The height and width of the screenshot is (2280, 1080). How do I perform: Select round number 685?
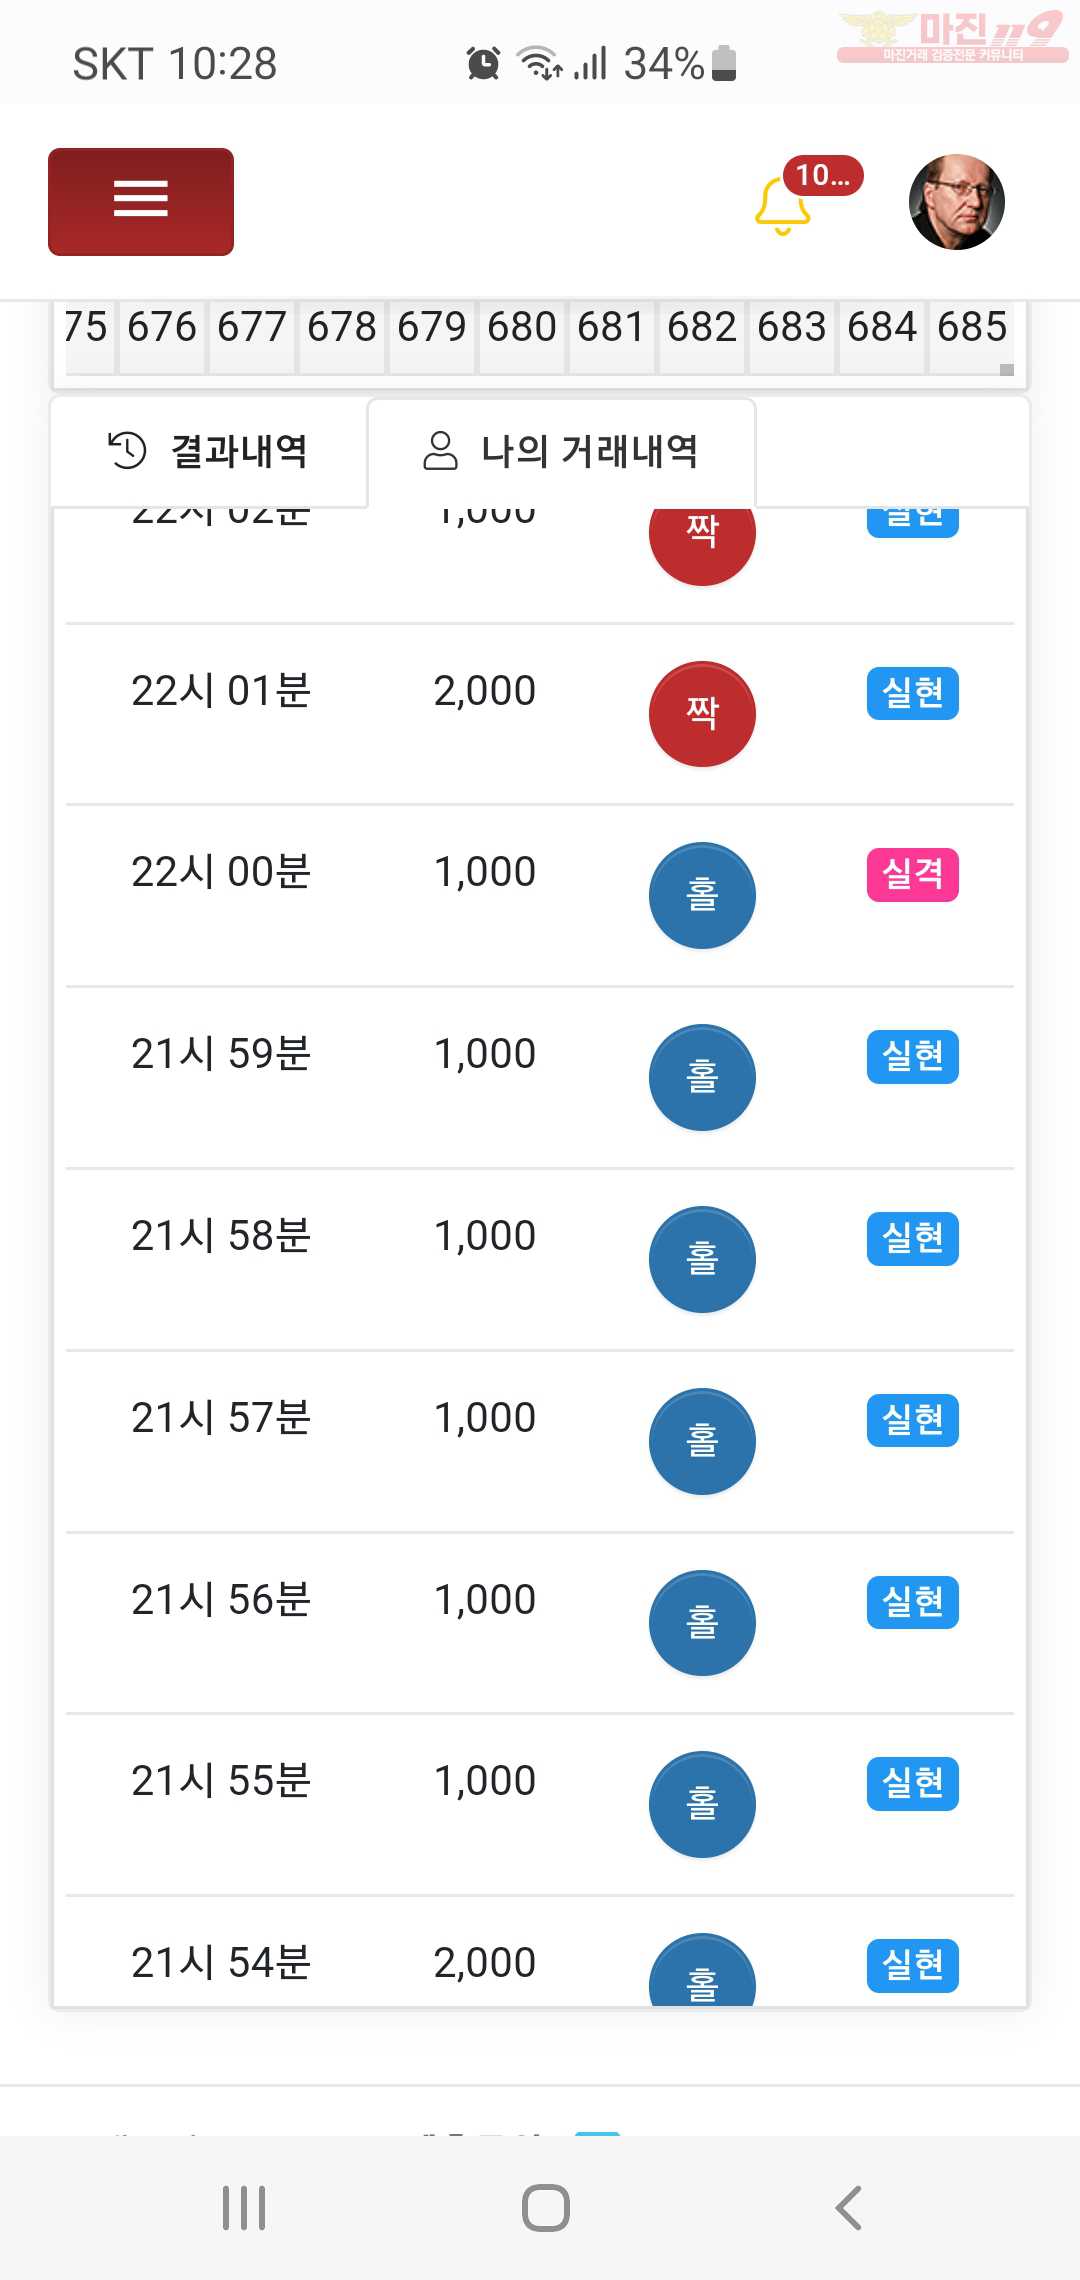pos(971,327)
